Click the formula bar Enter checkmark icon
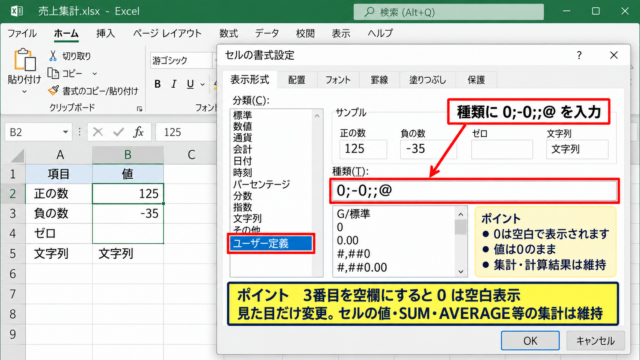Image resolution: width=640 pixels, height=360 pixels. (118, 132)
